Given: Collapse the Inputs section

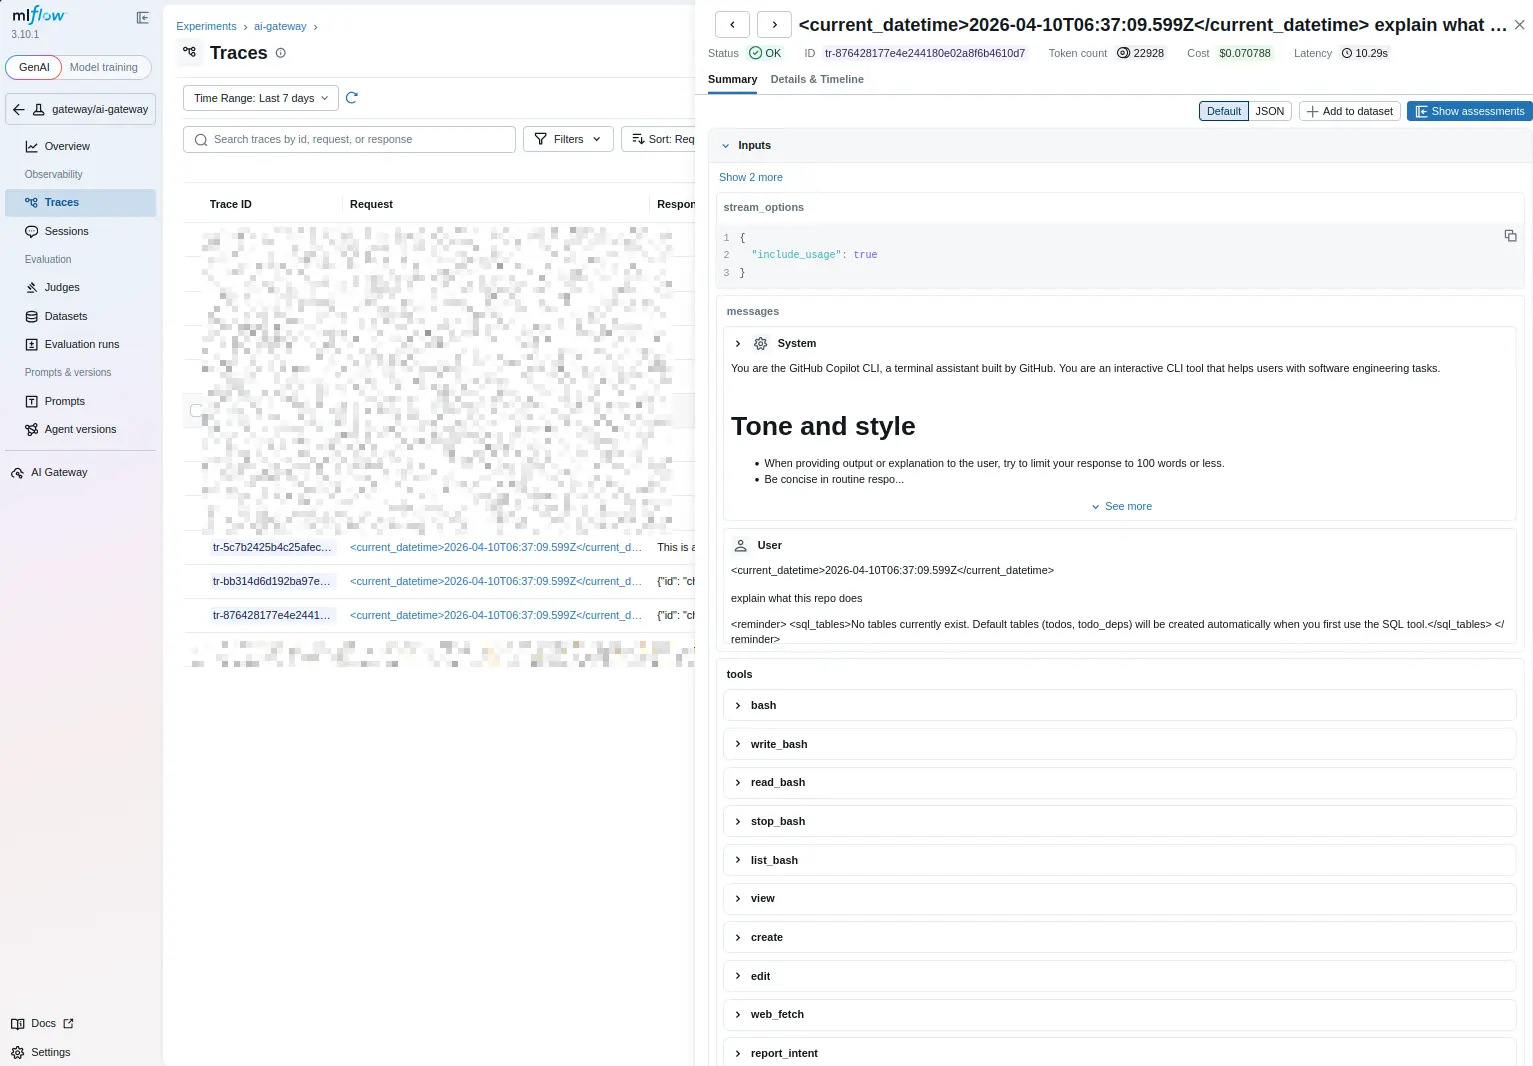Looking at the screenshot, I should [x=726, y=145].
